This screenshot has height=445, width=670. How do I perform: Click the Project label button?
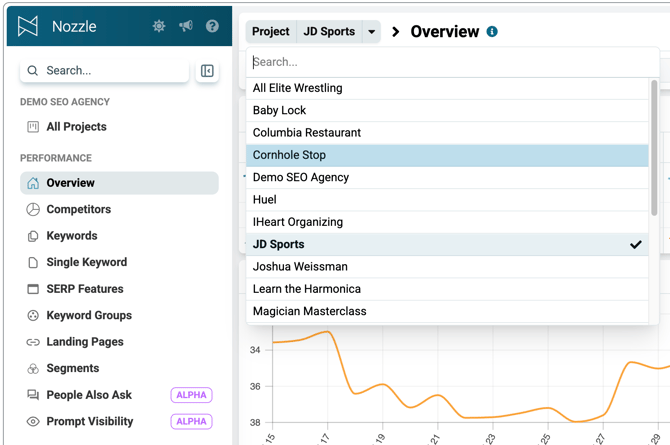(x=270, y=32)
